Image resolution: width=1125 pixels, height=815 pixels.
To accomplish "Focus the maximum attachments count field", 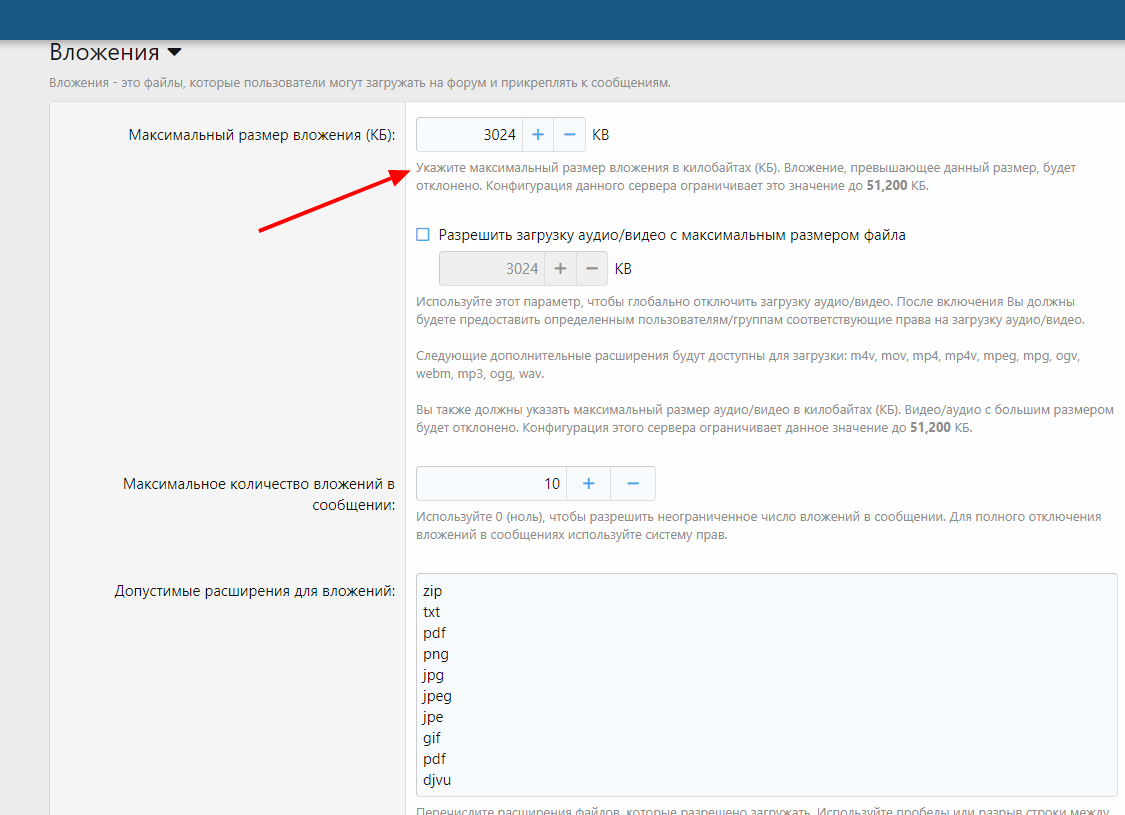I will tap(490, 484).
